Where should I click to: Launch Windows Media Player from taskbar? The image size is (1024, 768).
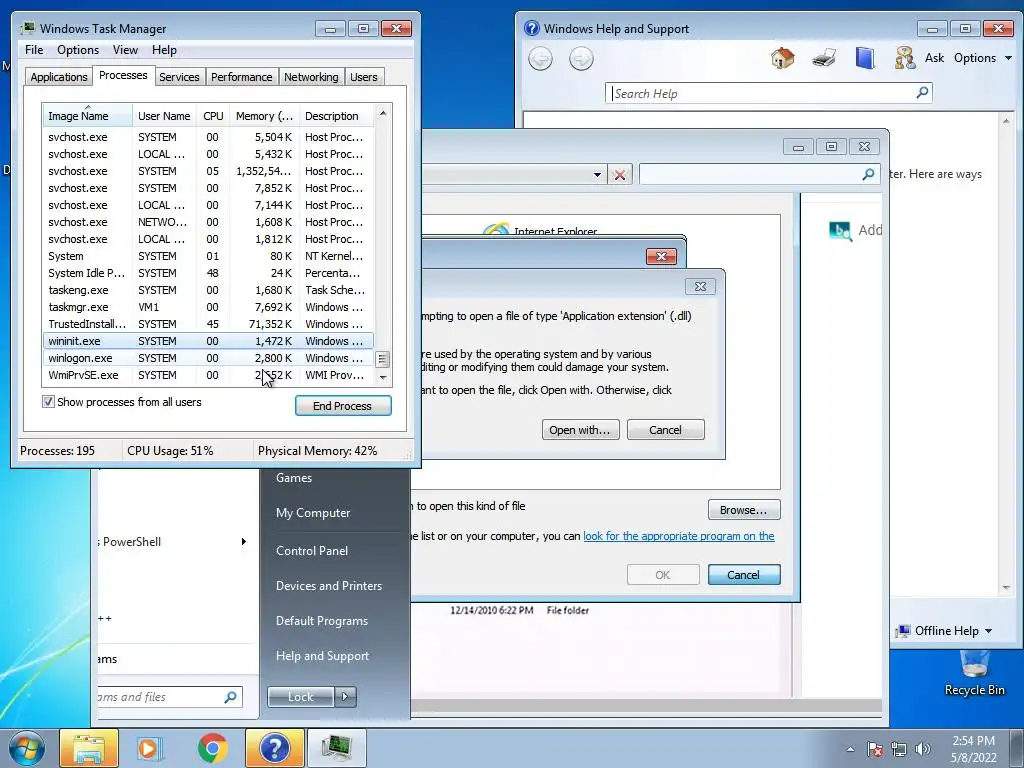[x=150, y=748]
